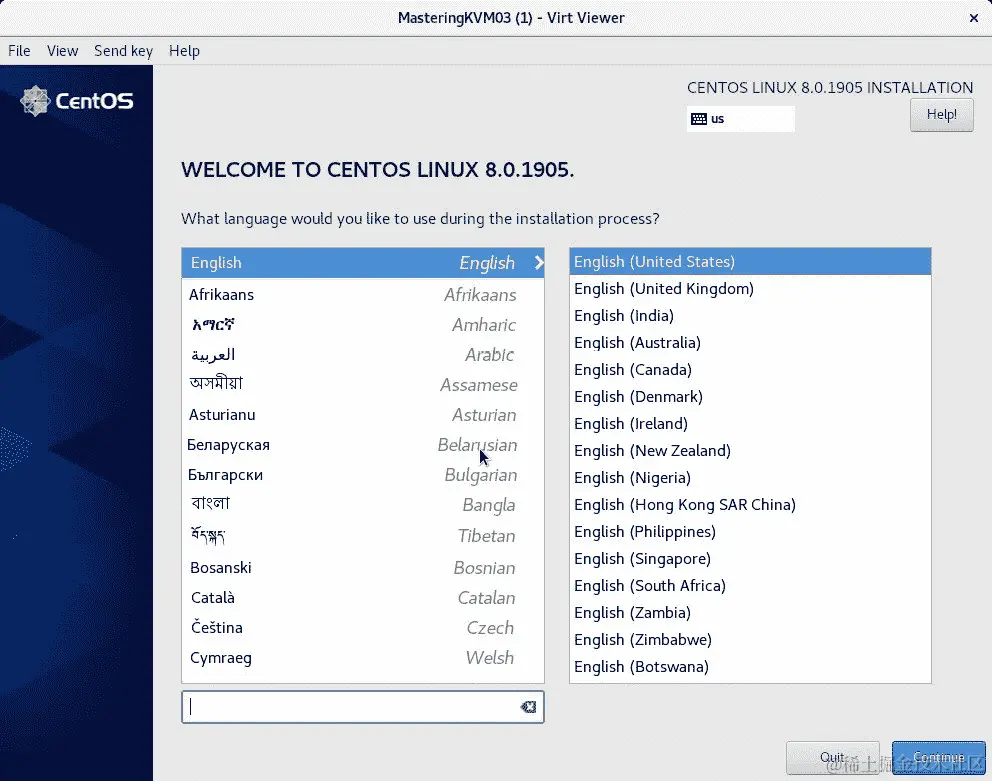
Task: Select Asturianu in the language list
Action: 363,415
